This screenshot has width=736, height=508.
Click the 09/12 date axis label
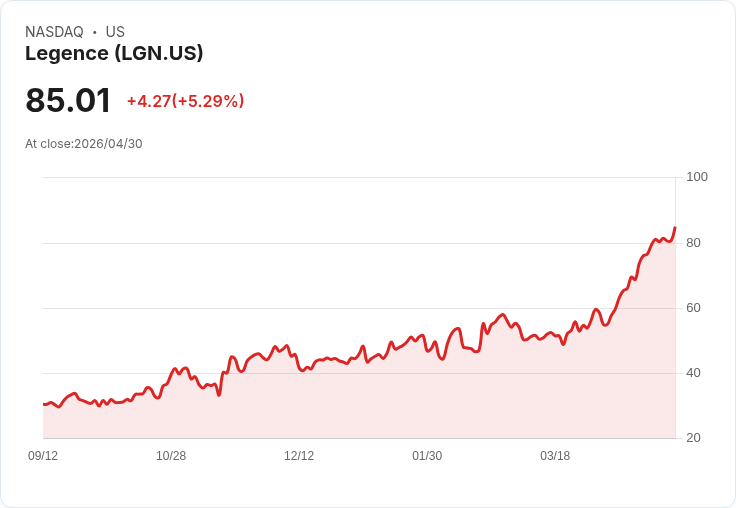[43, 456]
